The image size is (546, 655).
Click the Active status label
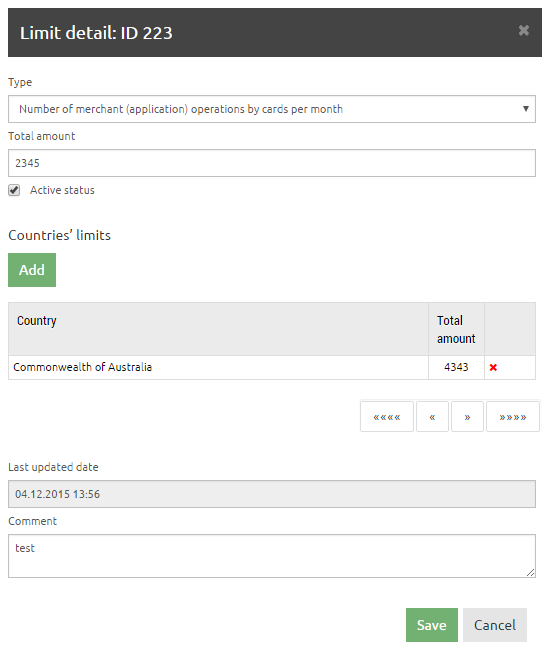pyautogui.click(x=62, y=190)
